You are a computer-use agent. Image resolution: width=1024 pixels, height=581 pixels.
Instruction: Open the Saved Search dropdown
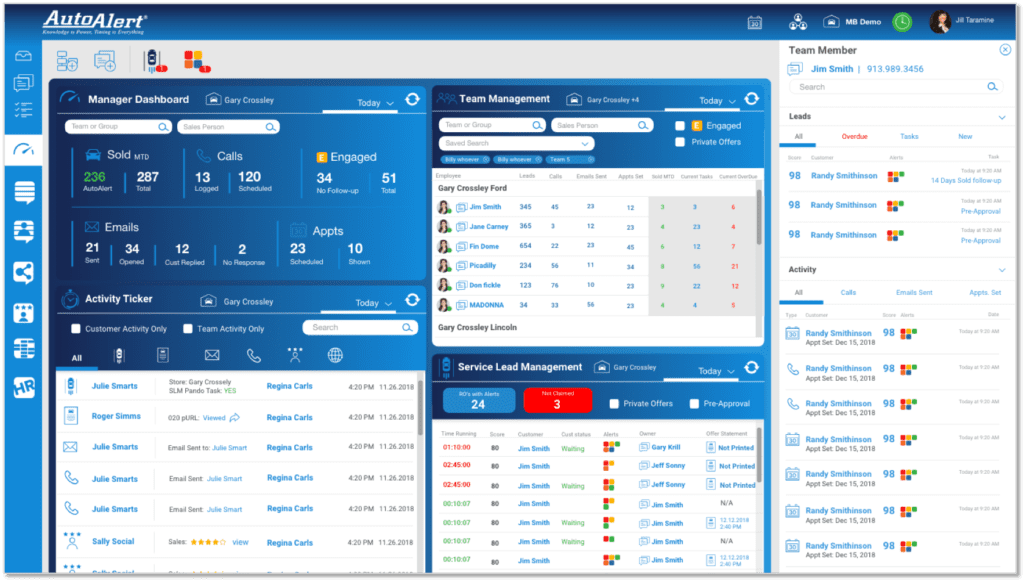(x=516, y=144)
